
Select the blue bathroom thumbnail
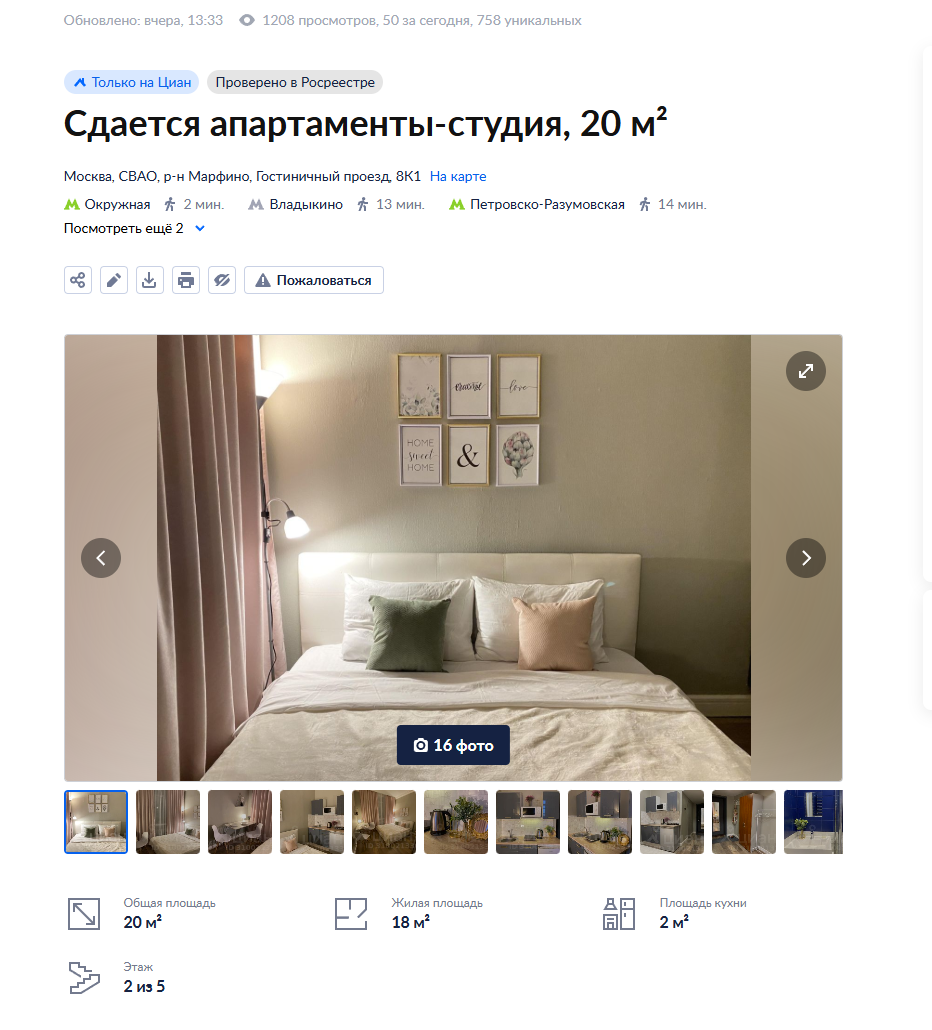pyautogui.click(x=813, y=822)
